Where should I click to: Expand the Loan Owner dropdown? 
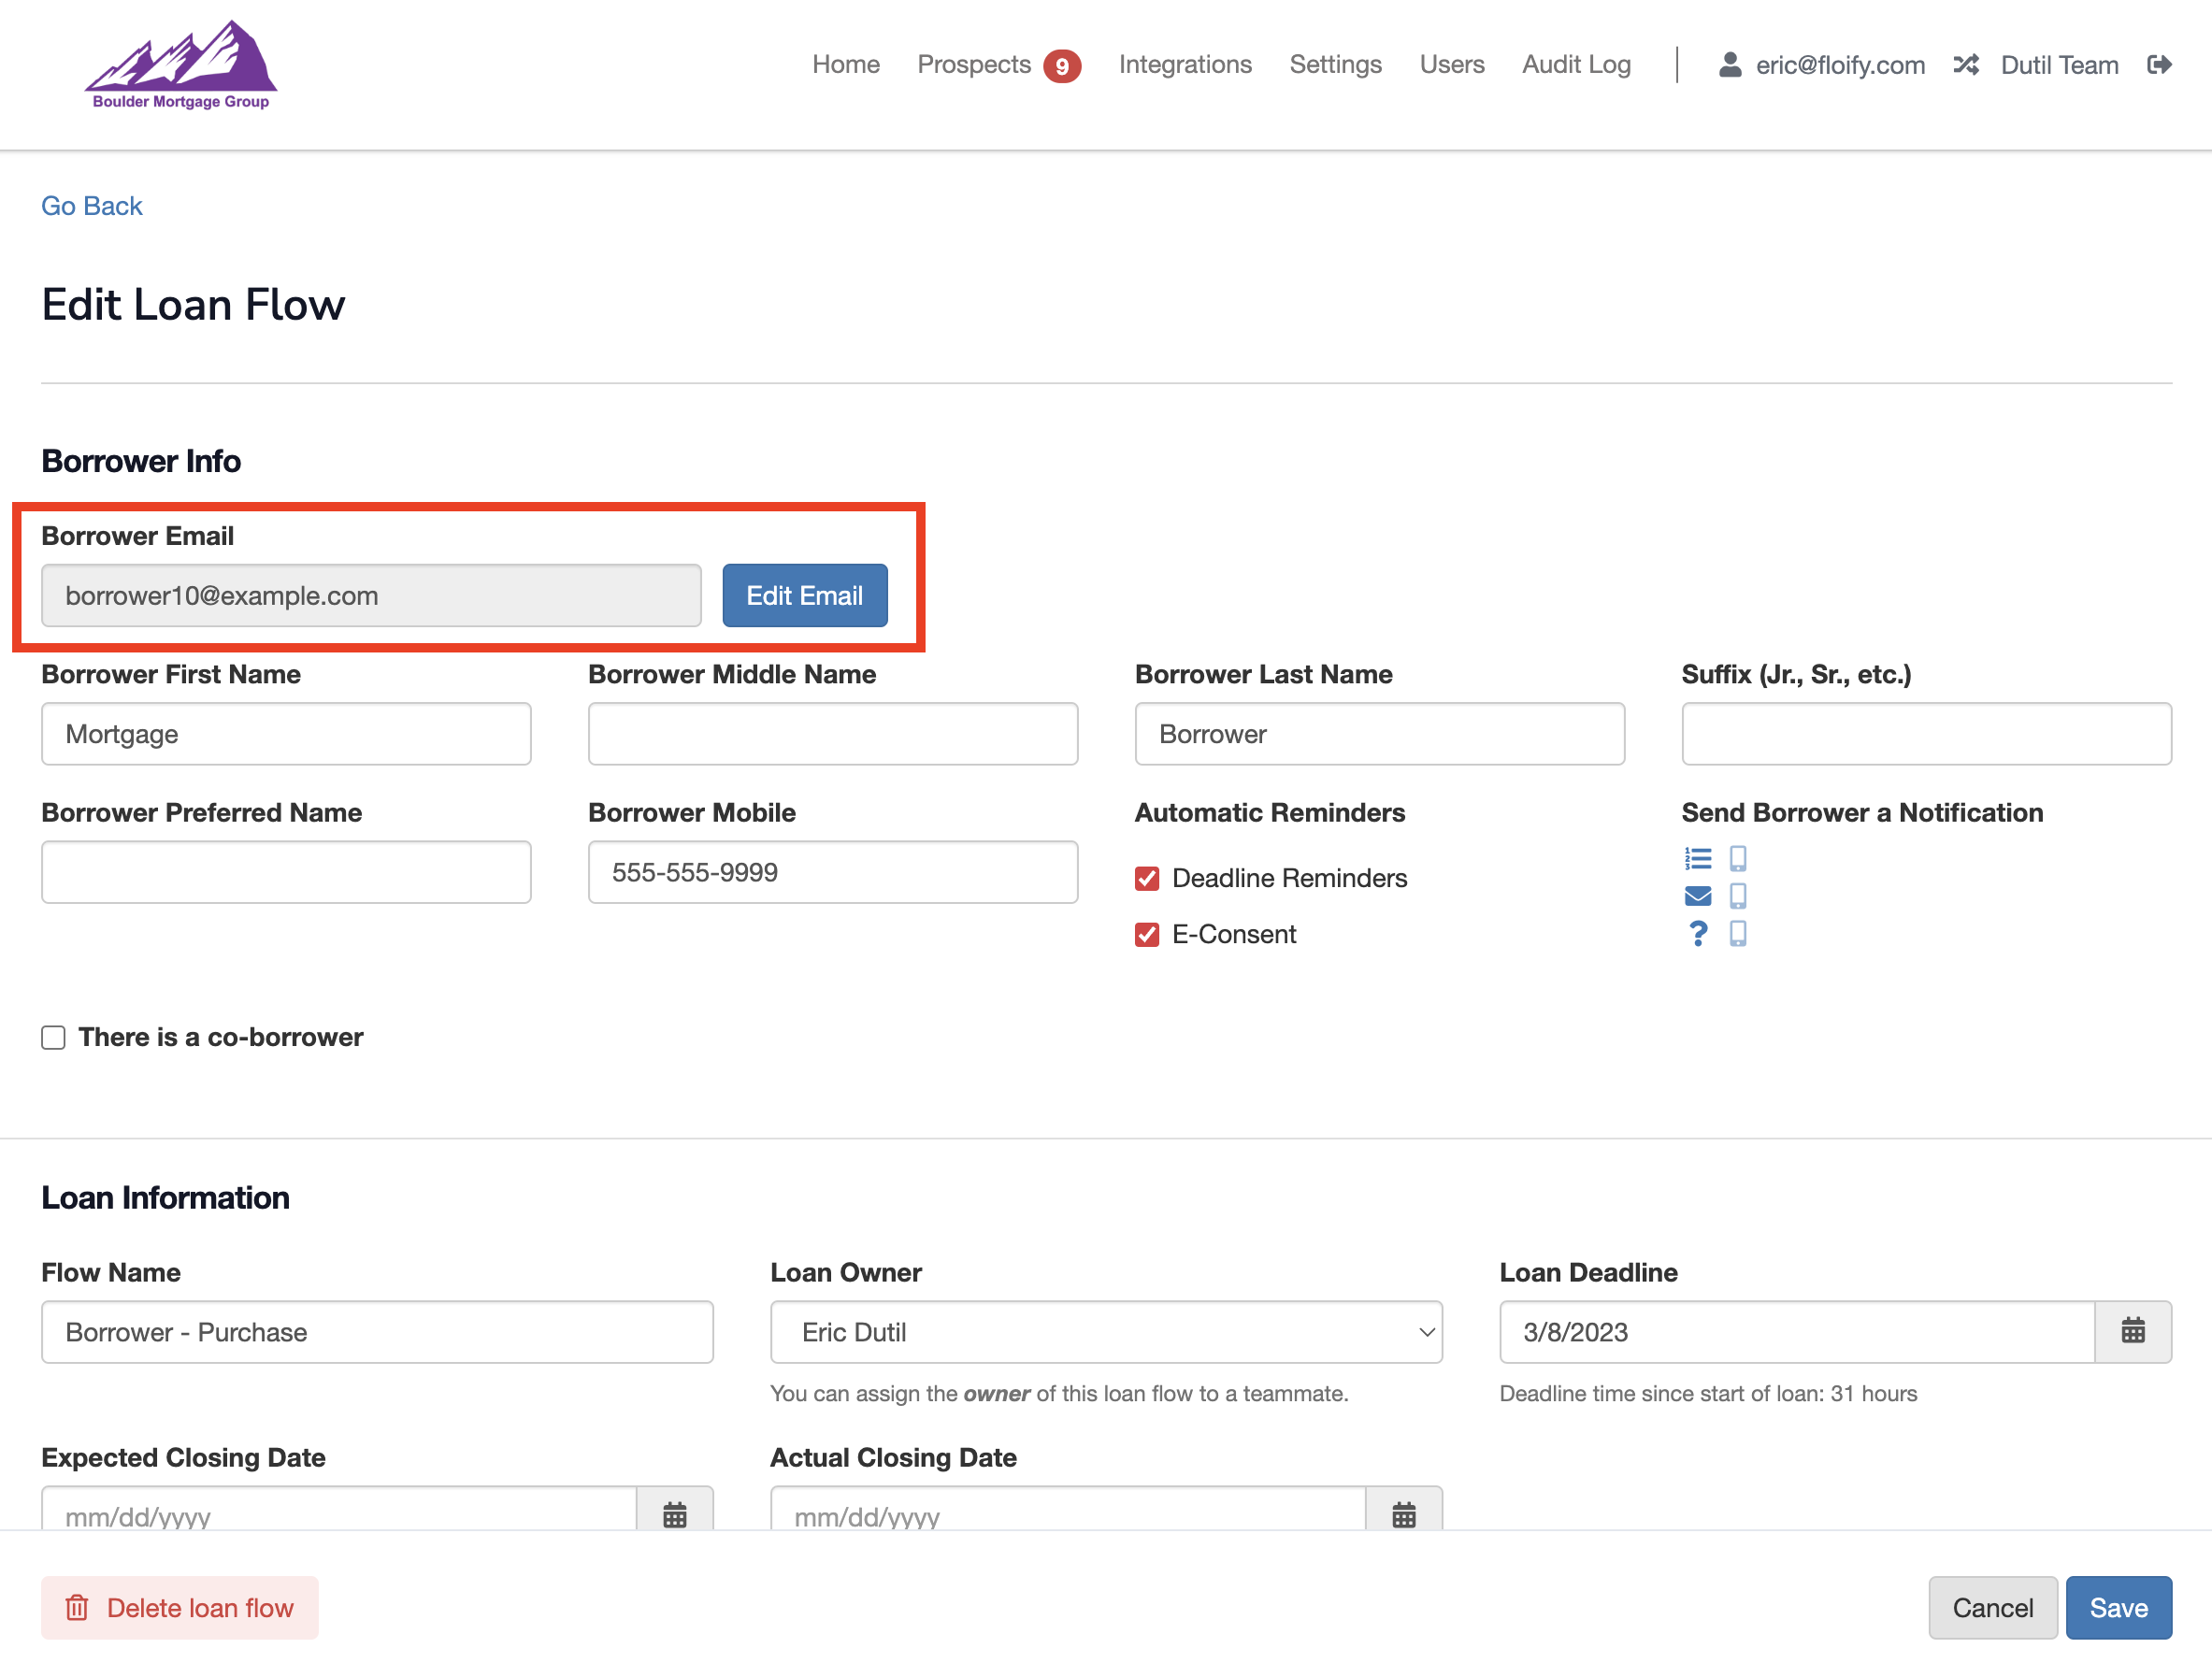[1105, 1331]
